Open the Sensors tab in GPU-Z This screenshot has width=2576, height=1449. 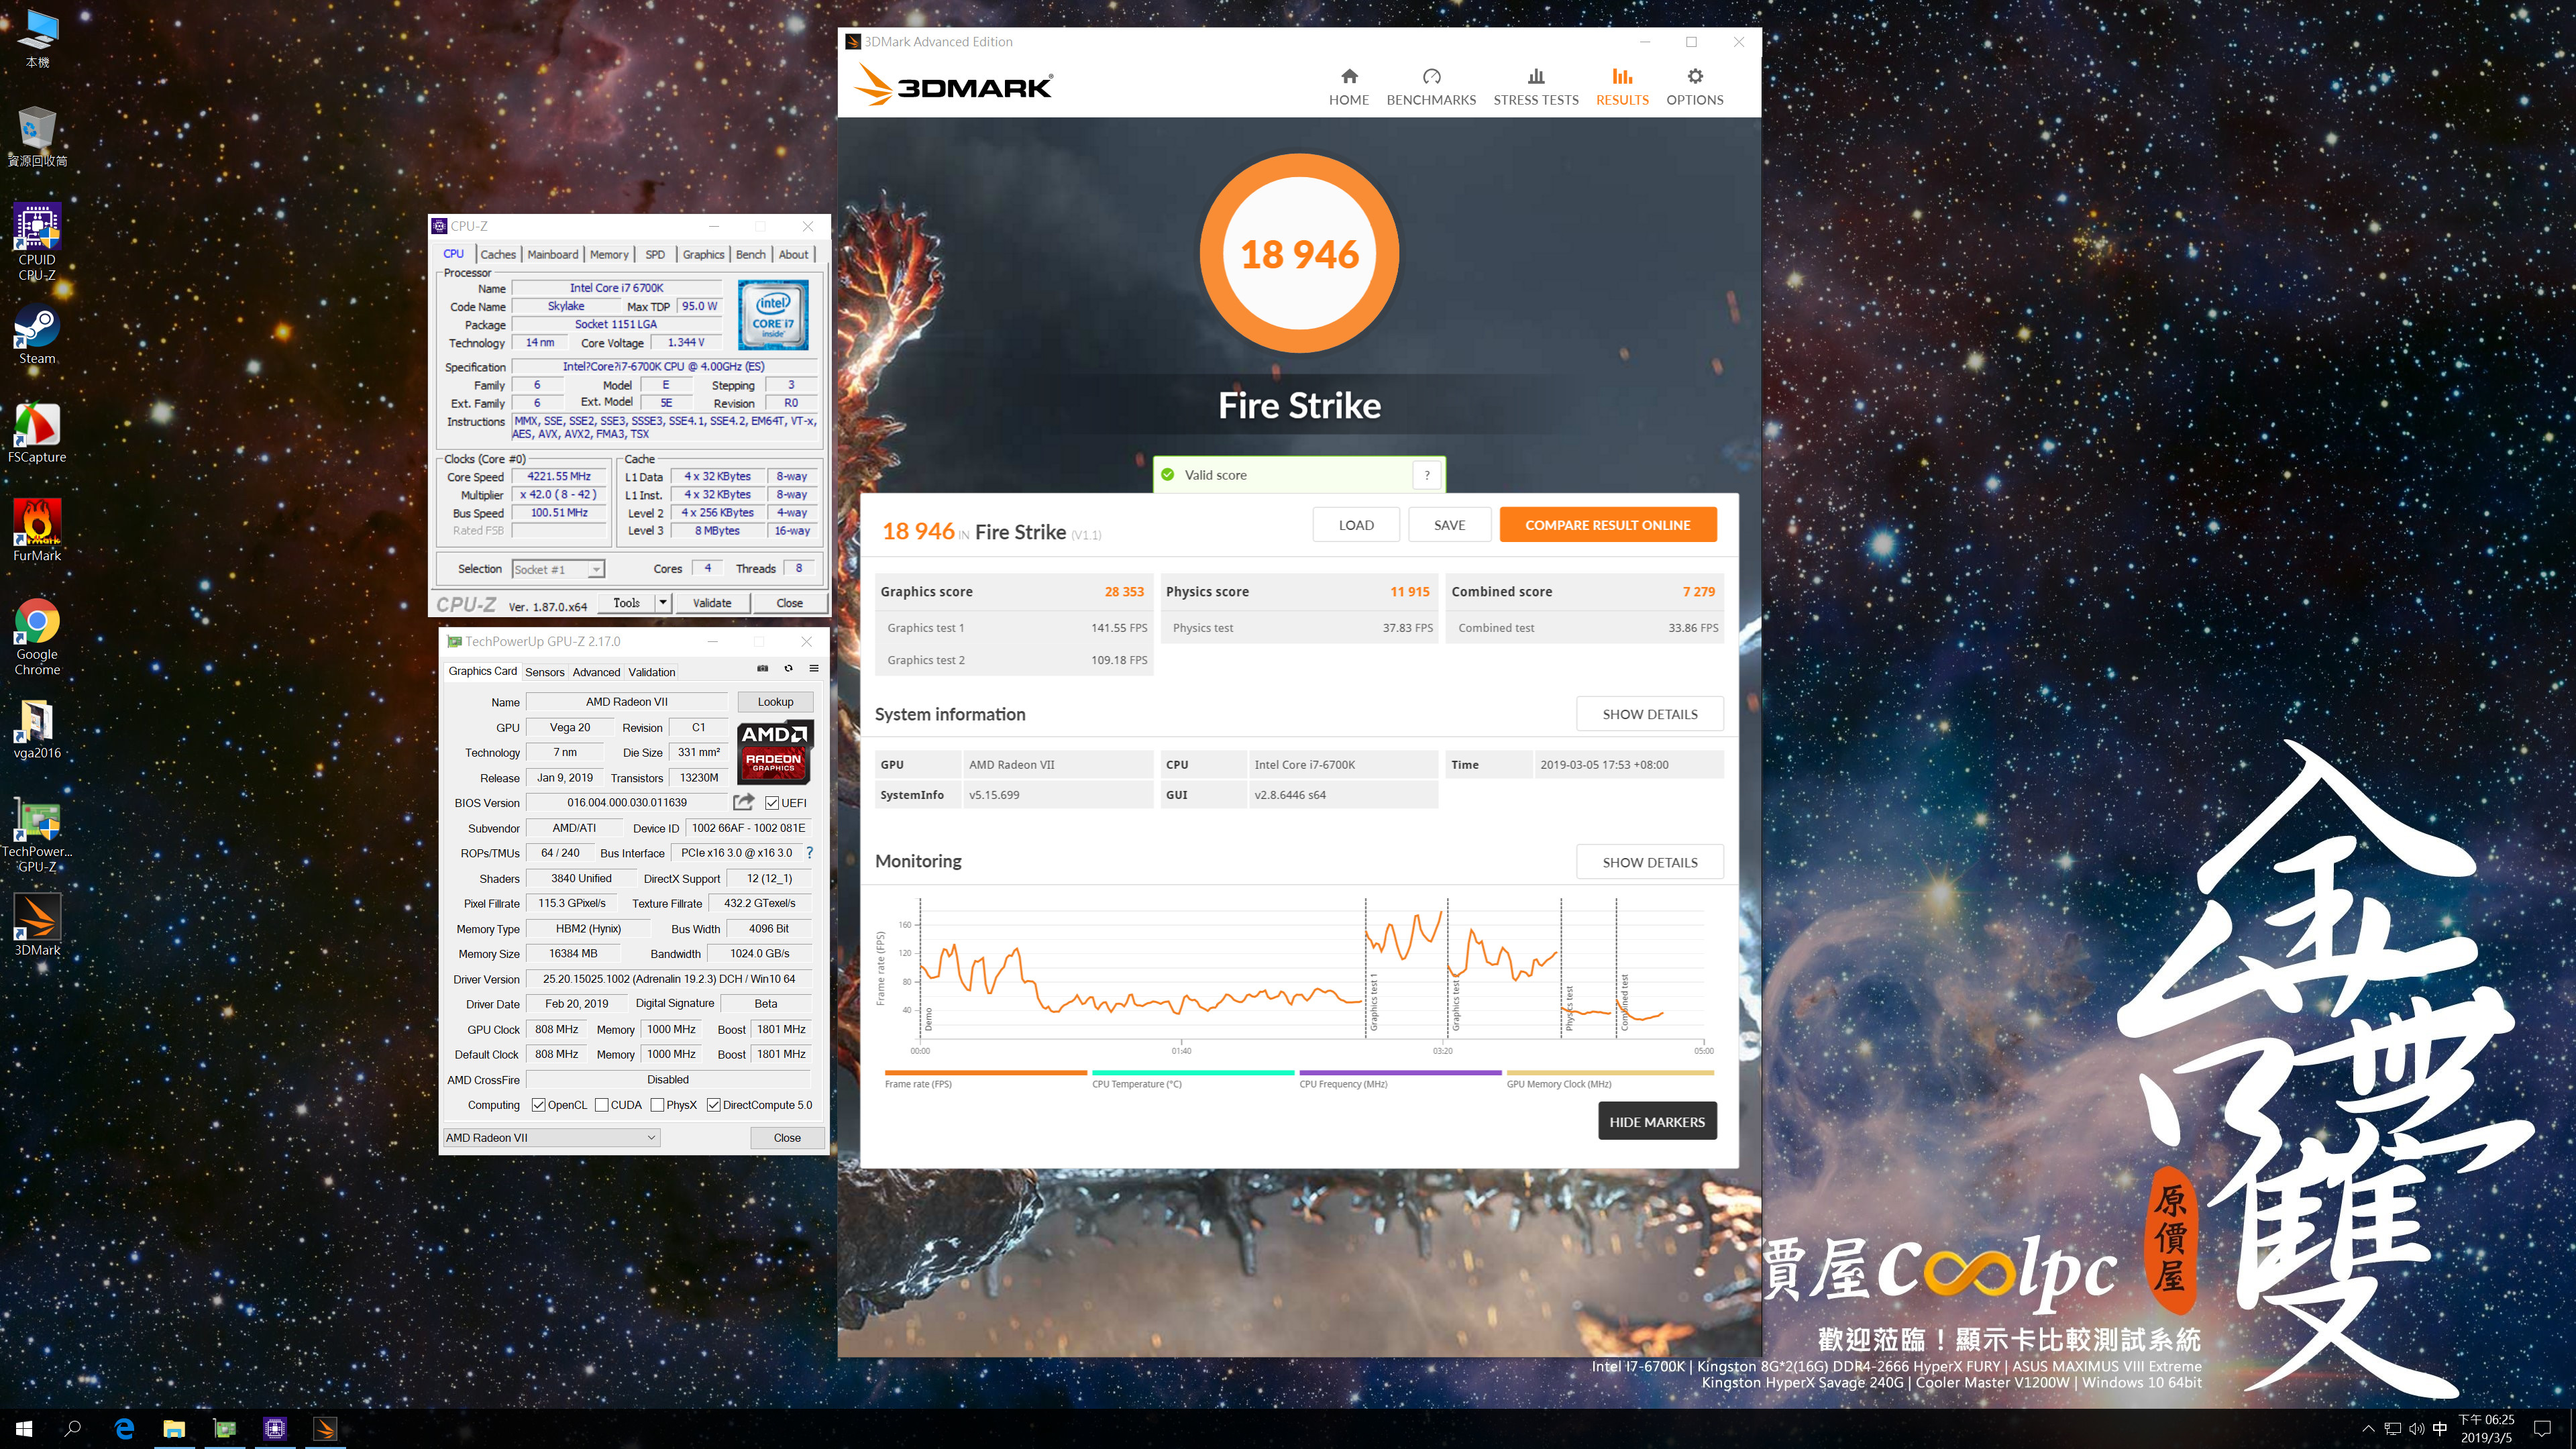[544, 672]
